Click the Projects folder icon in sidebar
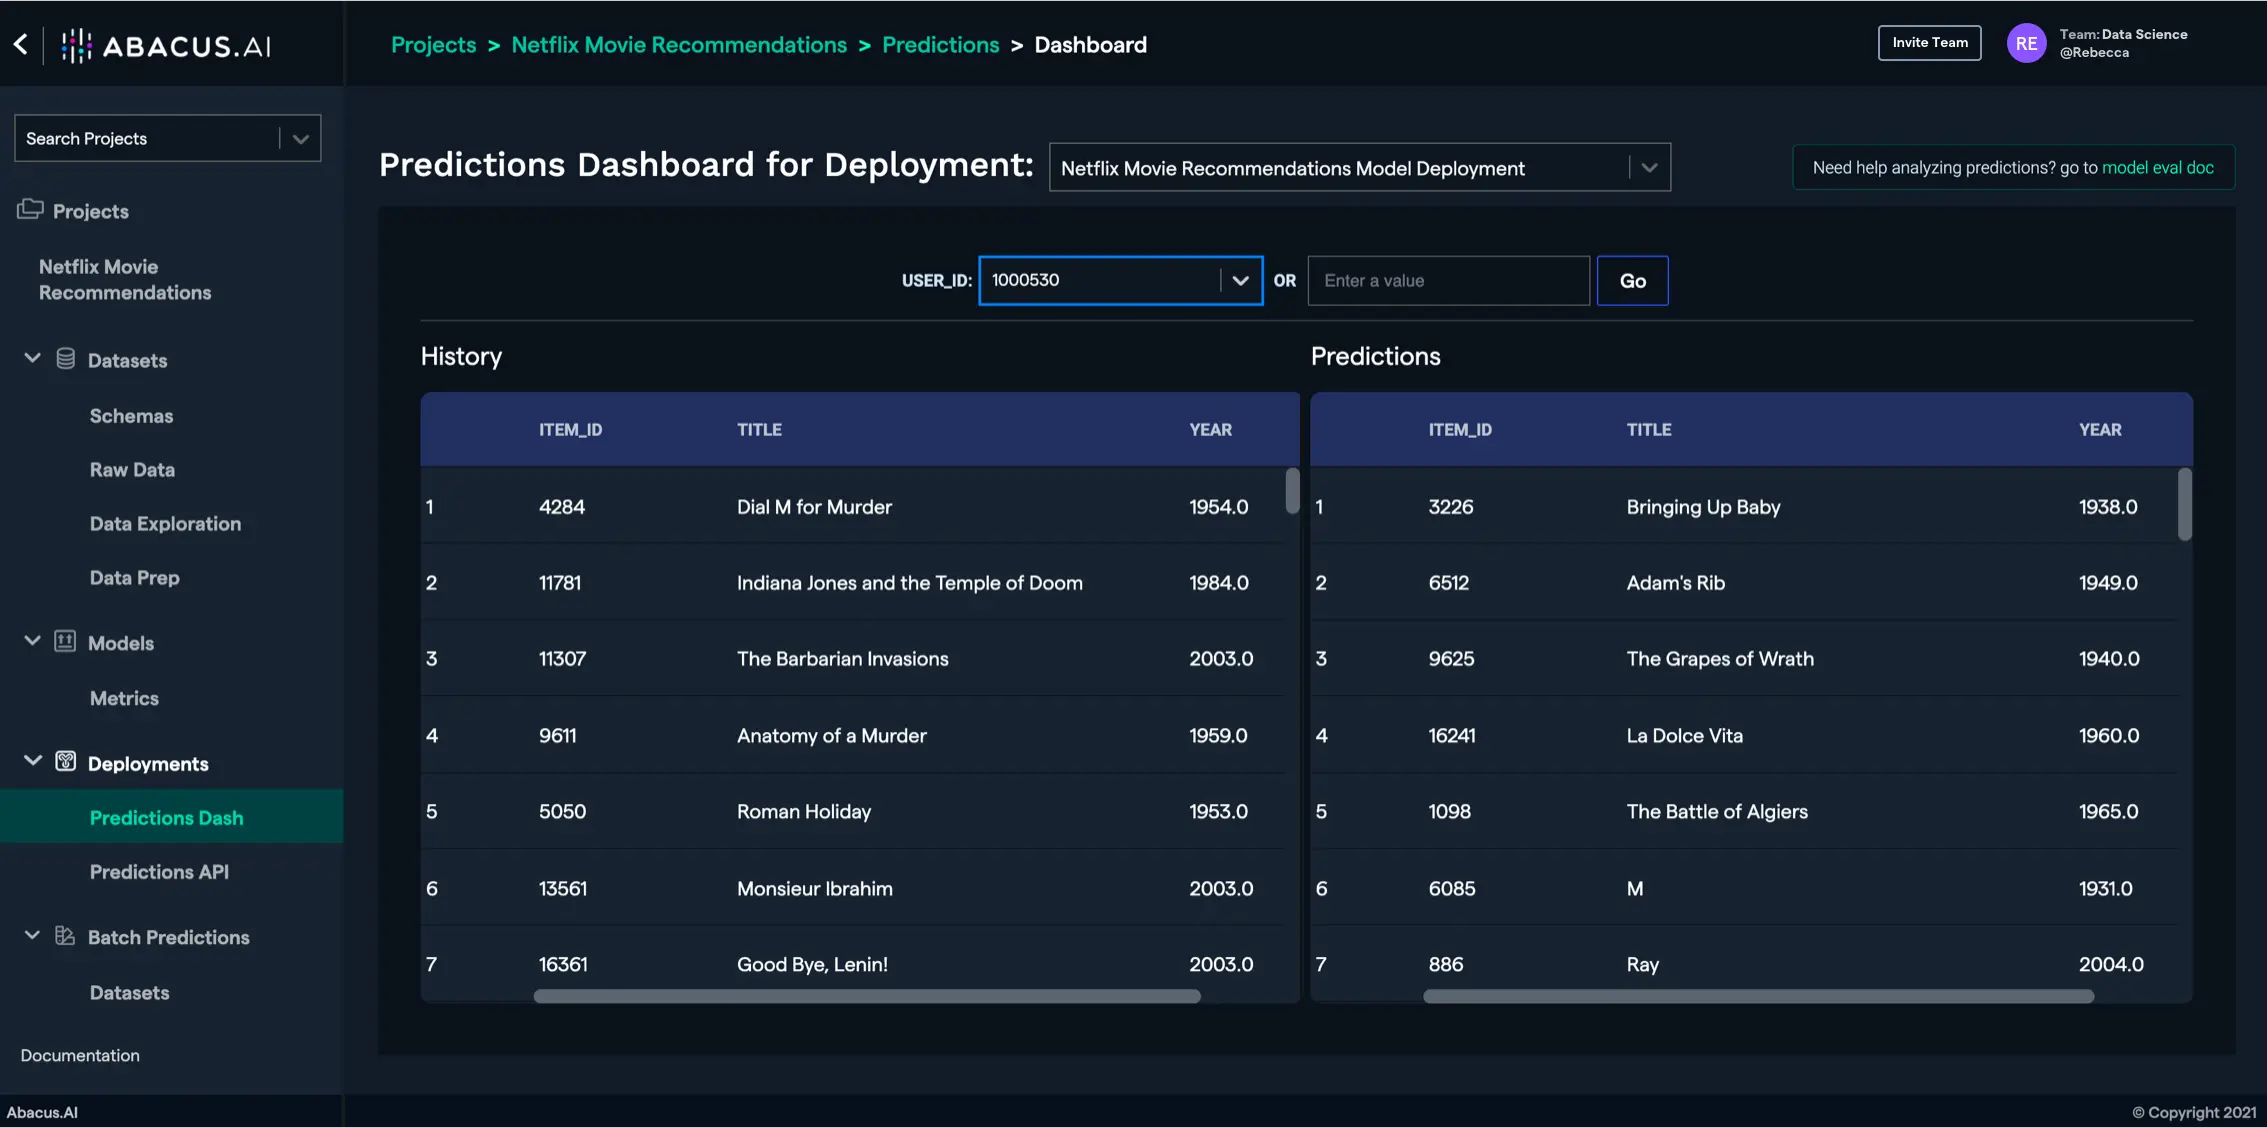This screenshot has height=1128, width=2267. [30, 209]
